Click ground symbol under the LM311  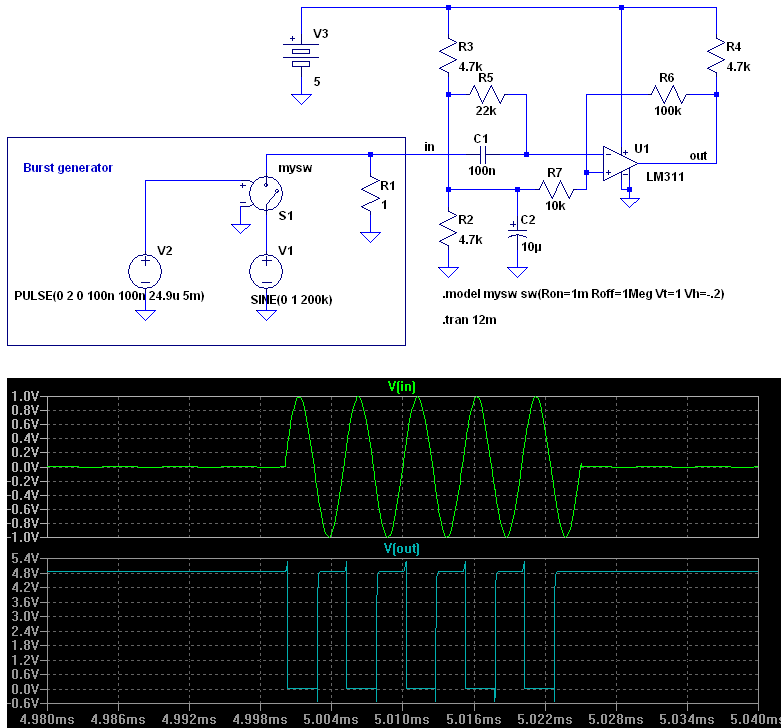pyautogui.click(x=630, y=202)
